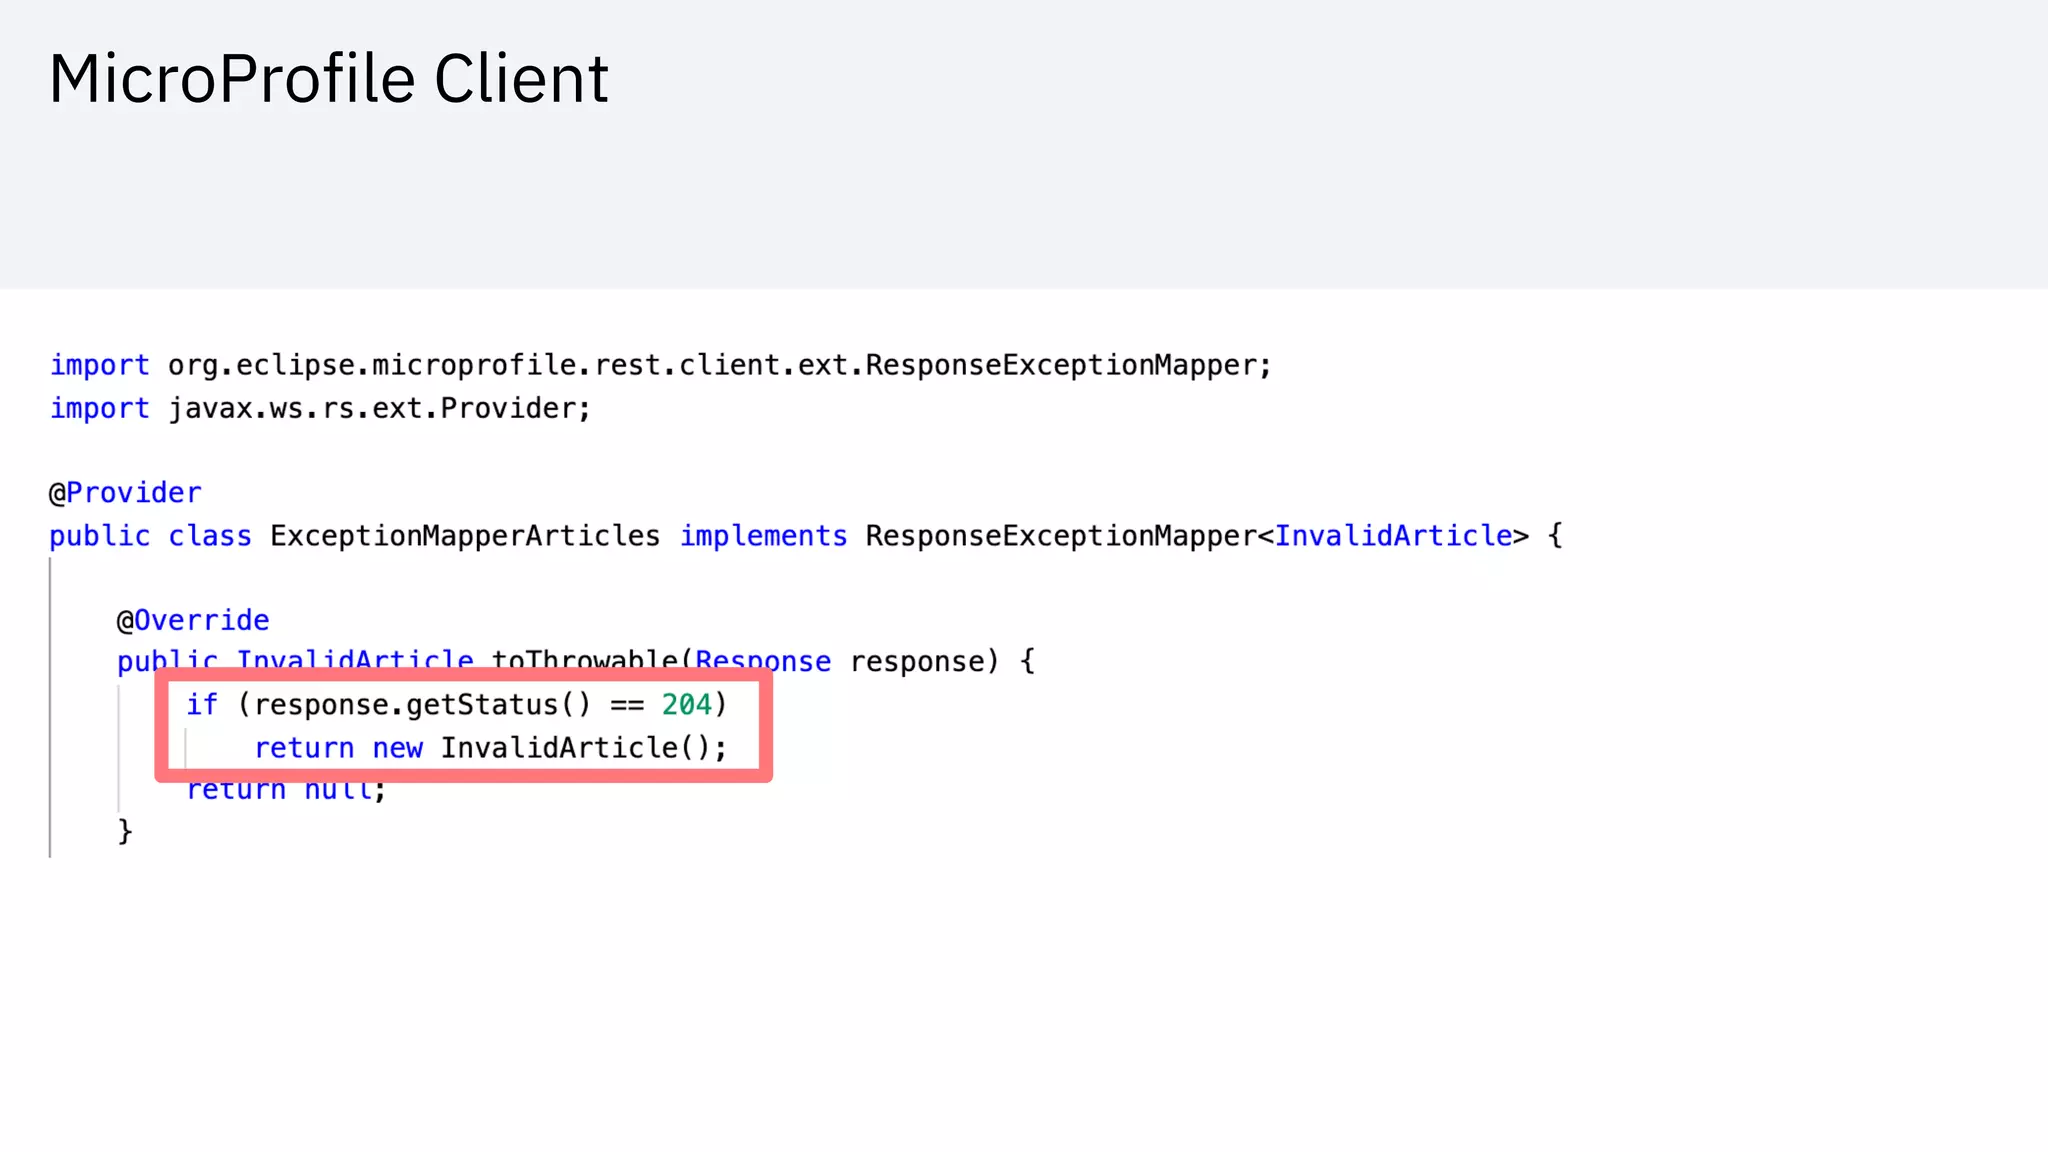Click the 'ExceptionMapperArticles' class name
The height and width of the screenshot is (1152, 2048).
(465, 536)
